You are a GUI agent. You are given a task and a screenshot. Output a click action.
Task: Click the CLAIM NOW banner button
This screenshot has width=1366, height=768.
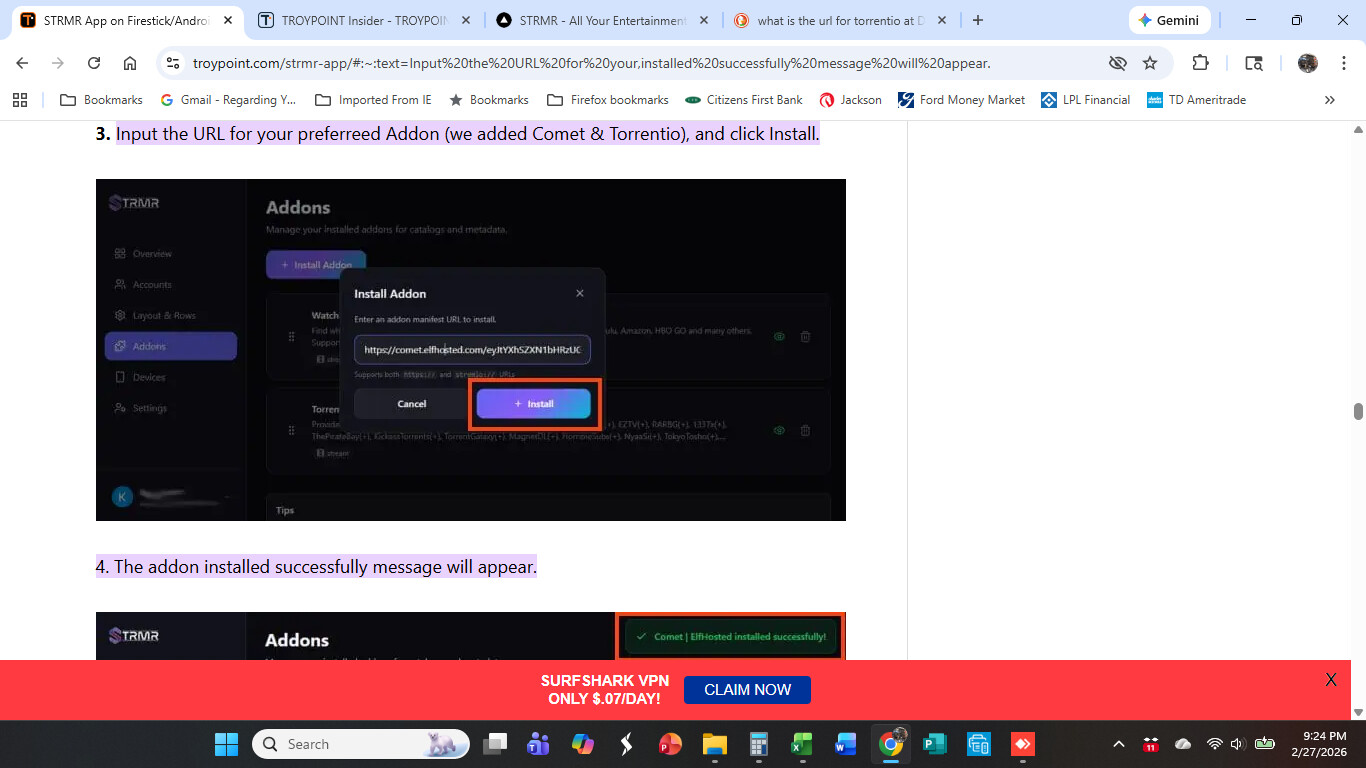click(x=747, y=690)
